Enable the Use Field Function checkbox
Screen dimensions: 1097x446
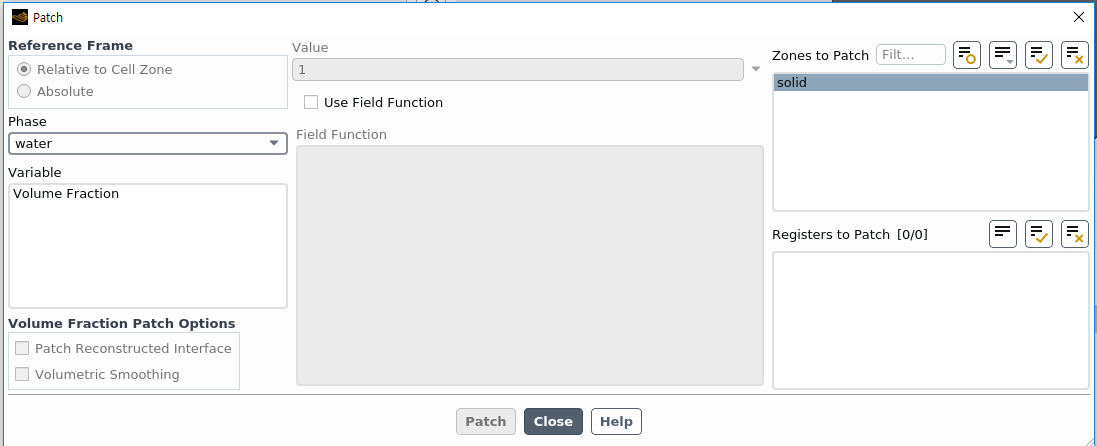click(x=311, y=102)
